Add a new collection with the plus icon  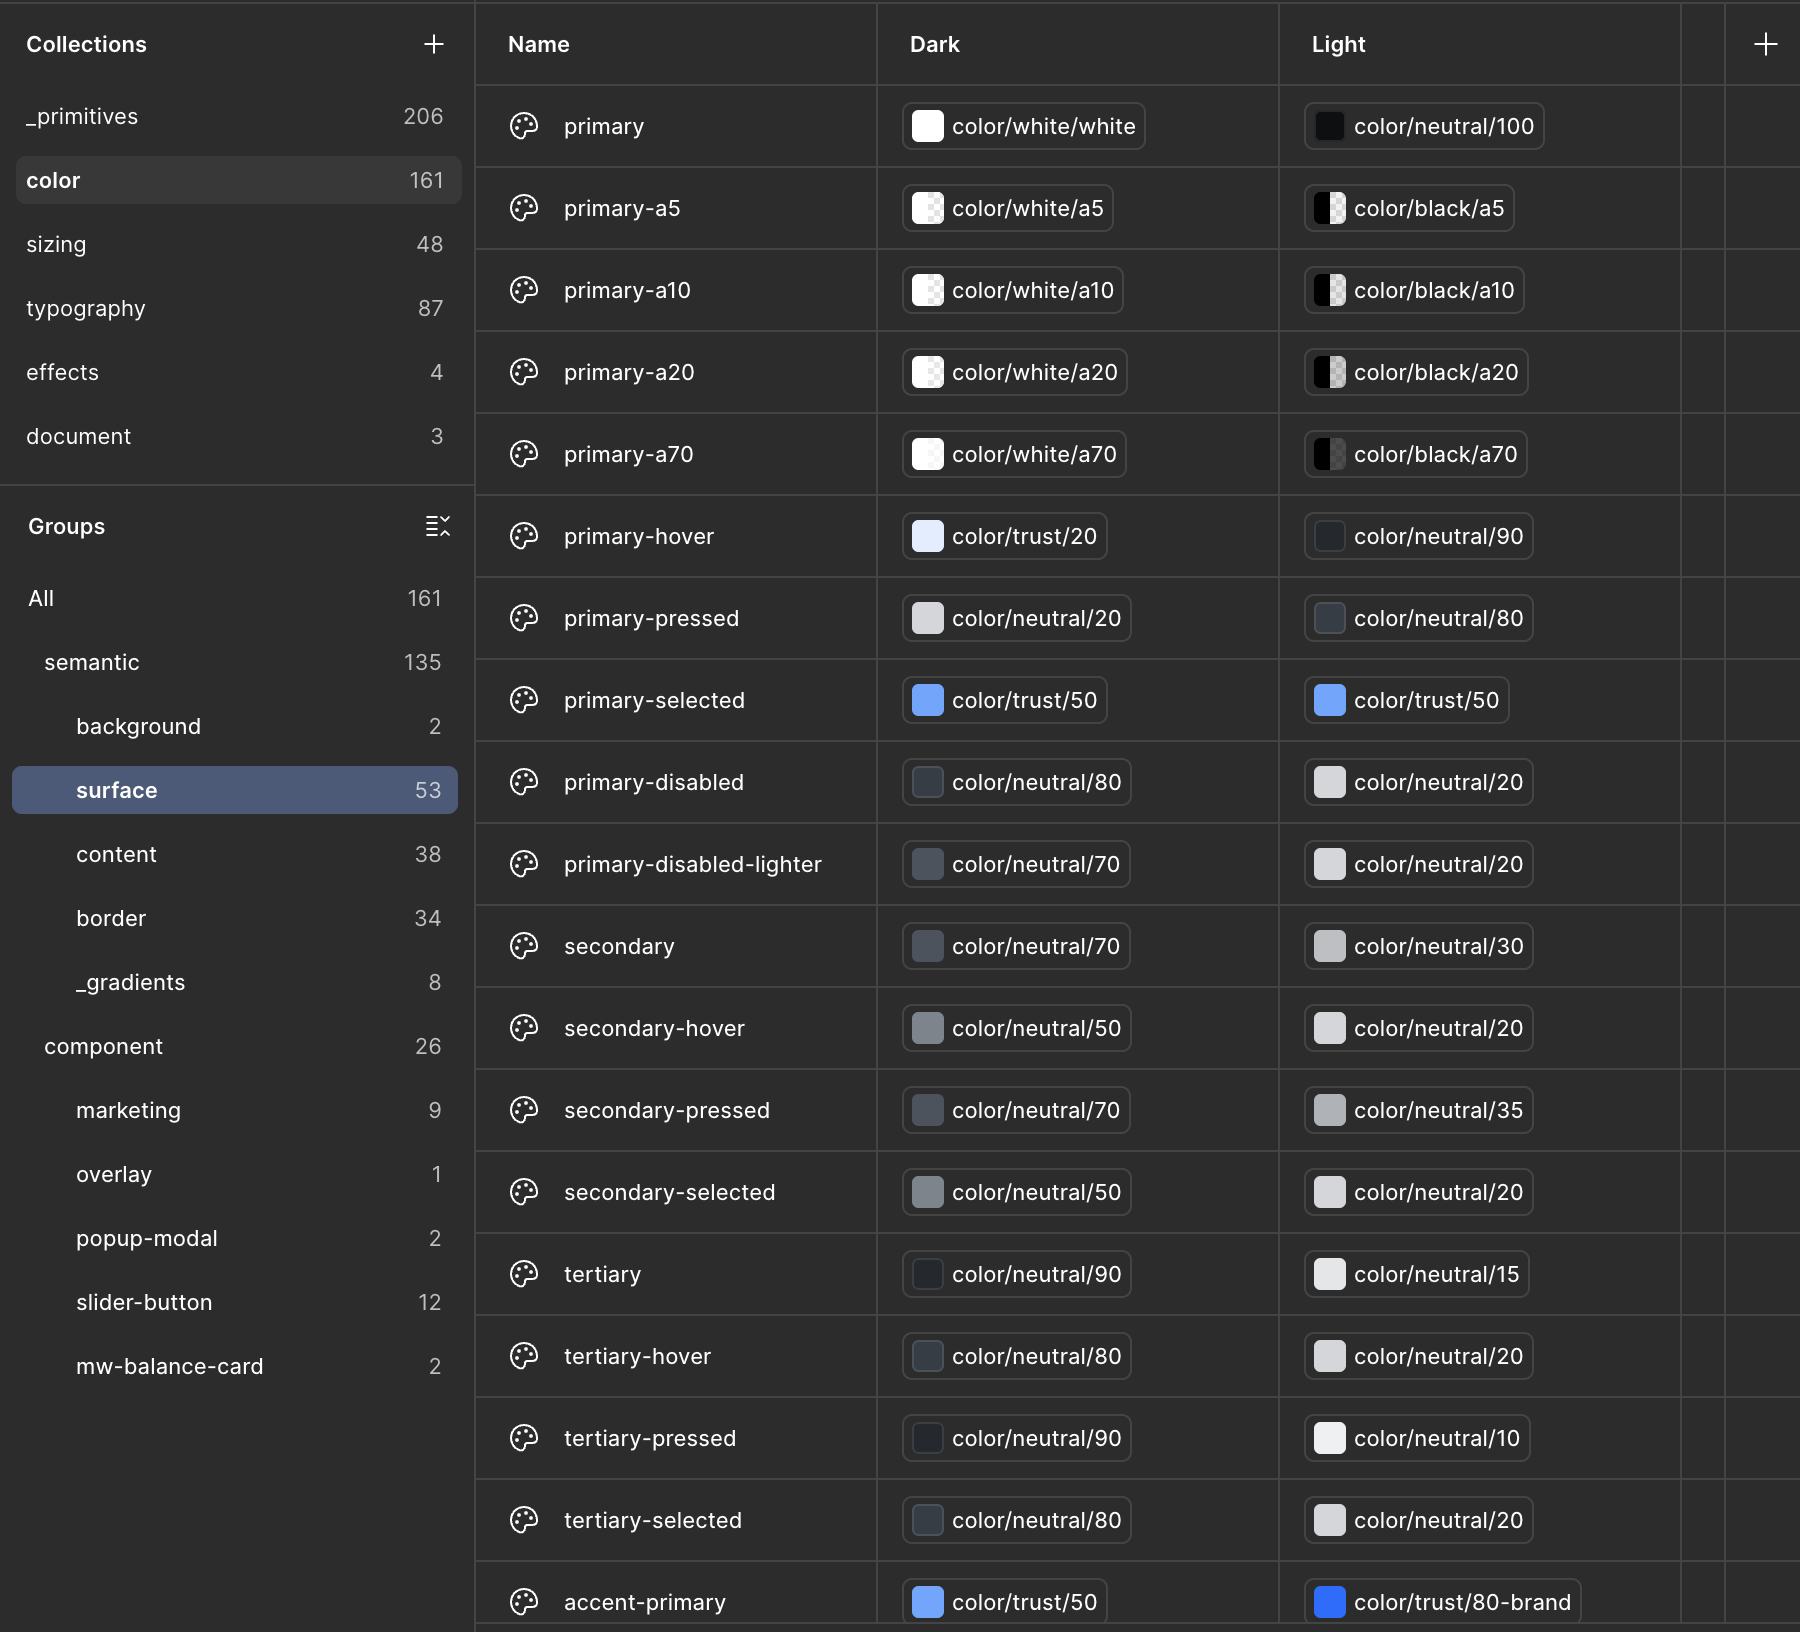[434, 44]
